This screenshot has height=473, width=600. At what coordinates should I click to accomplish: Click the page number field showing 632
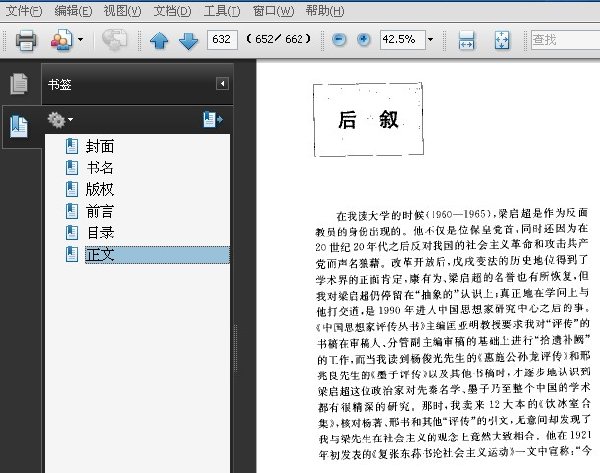[x=222, y=39]
